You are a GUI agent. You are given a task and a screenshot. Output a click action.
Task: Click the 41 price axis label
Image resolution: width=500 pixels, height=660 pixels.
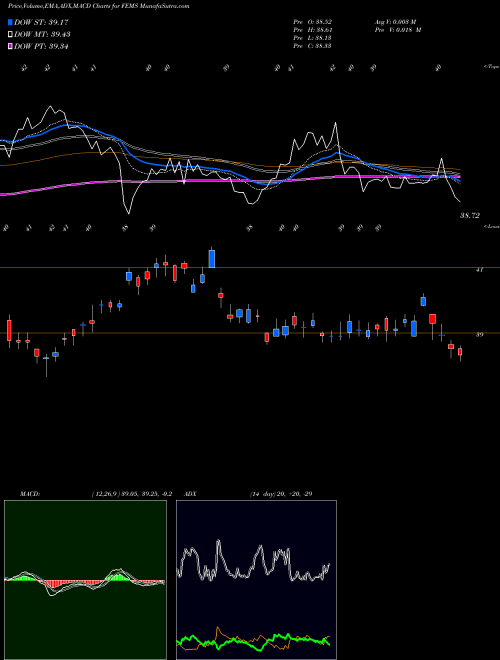479,270
